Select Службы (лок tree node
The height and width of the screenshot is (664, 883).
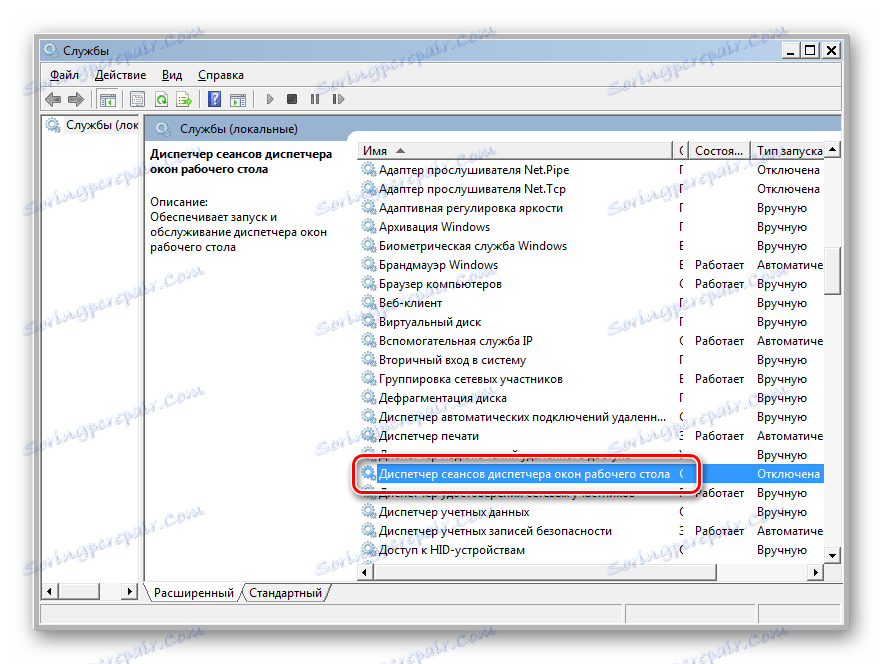(x=102, y=125)
